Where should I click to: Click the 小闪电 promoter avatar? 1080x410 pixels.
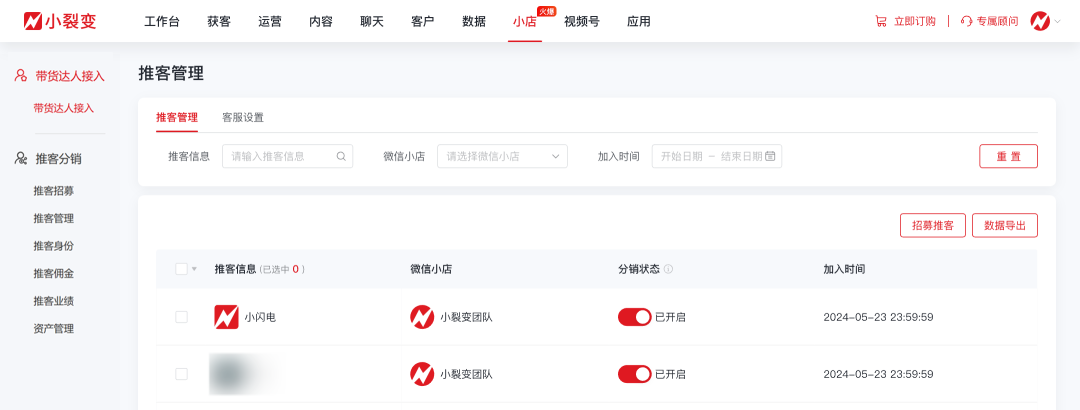226,317
